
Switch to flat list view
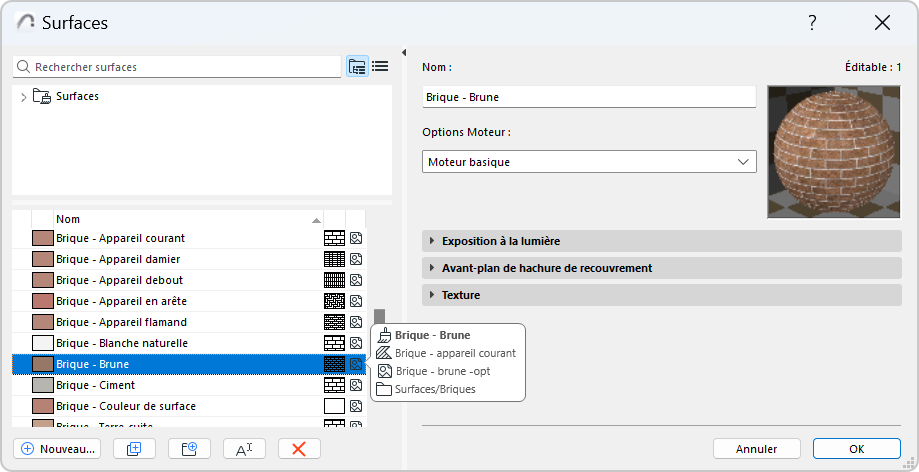pos(381,67)
